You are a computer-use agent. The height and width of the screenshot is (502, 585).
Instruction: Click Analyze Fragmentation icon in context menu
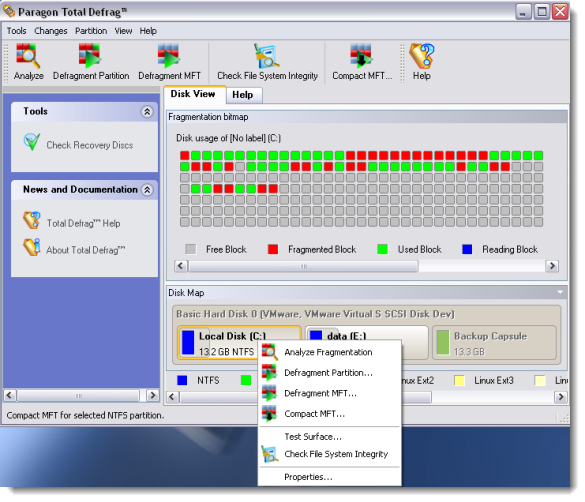tap(269, 352)
